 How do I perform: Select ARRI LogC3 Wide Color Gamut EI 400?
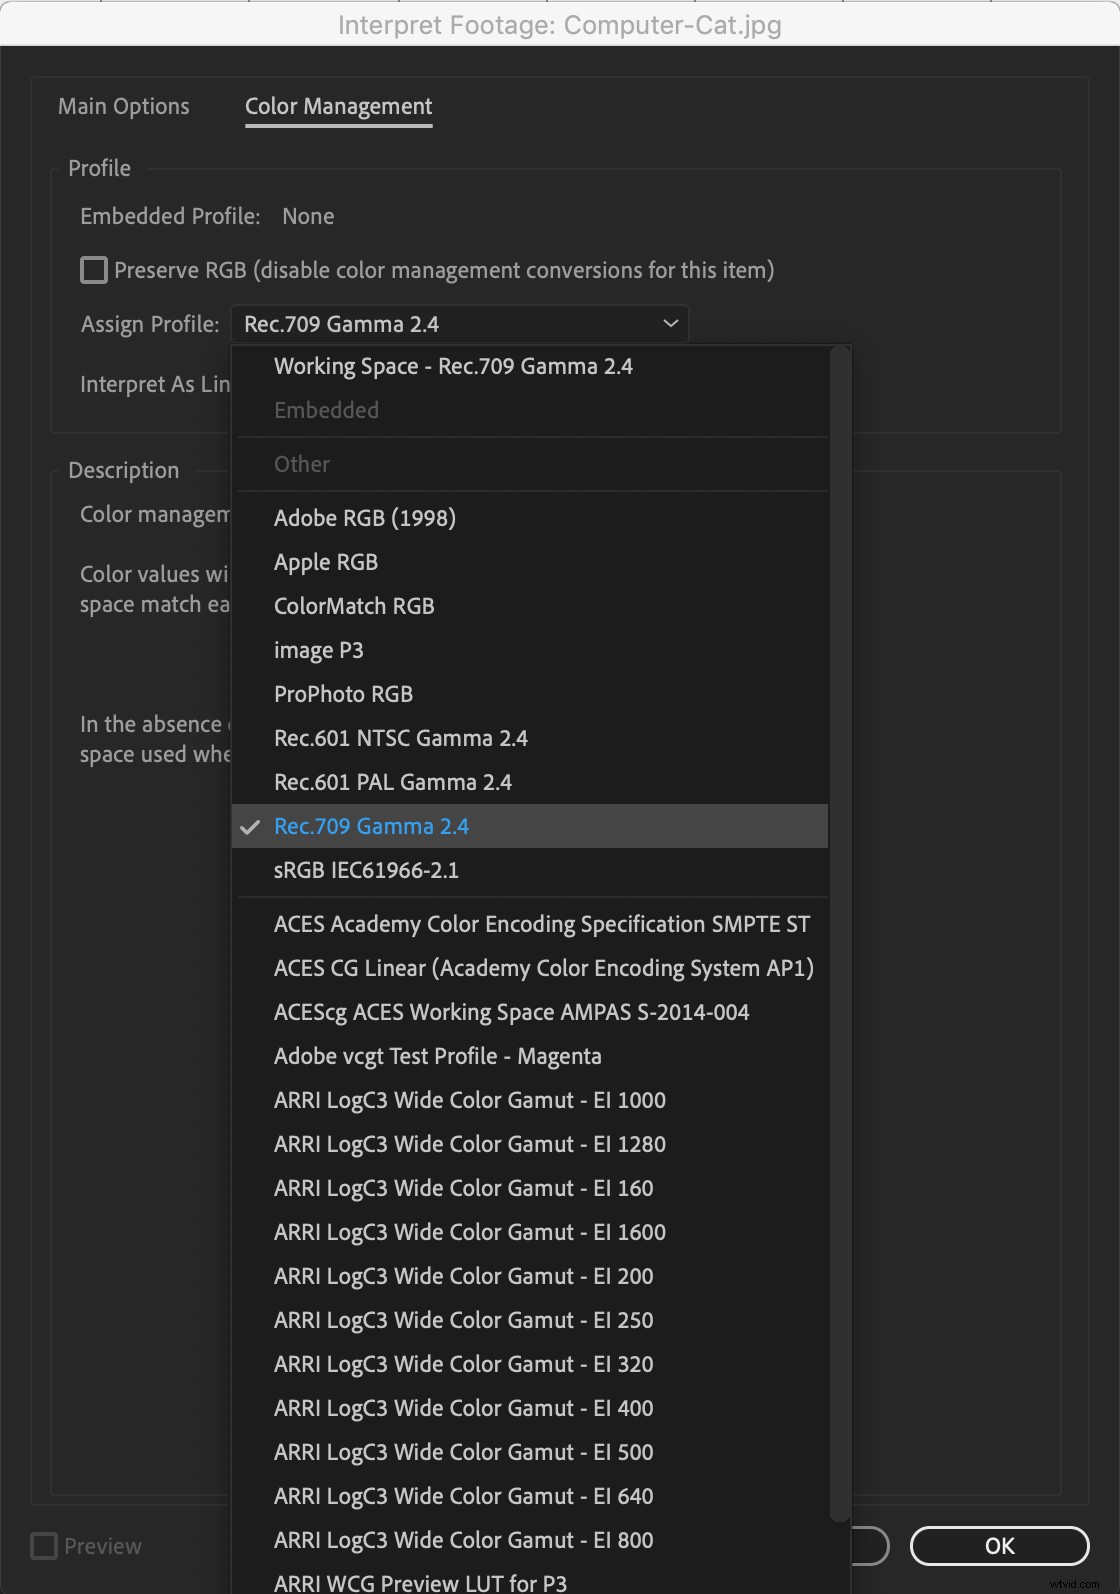(x=530, y=1408)
